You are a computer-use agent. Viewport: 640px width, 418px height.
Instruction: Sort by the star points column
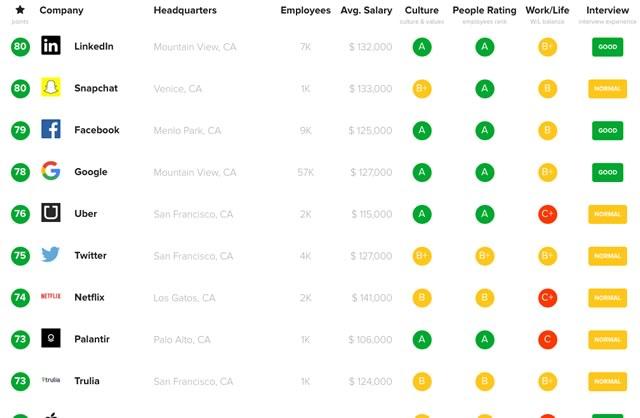point(20,11)
